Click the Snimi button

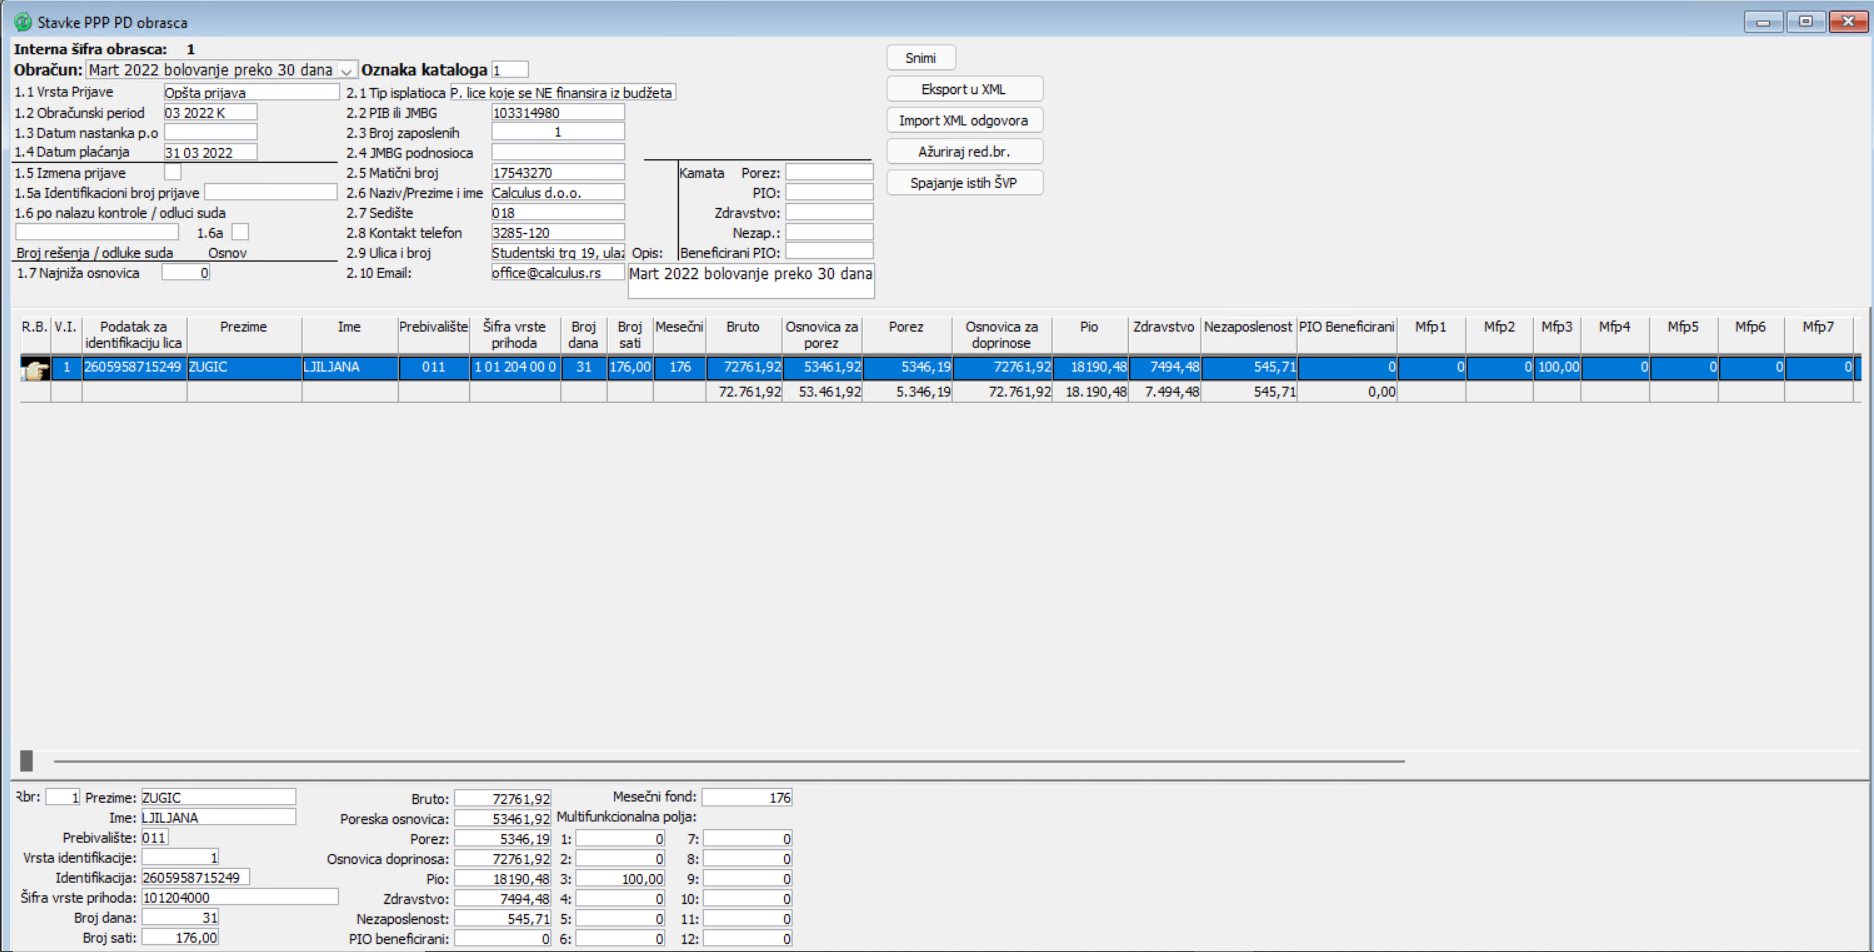click(x=920, y=58)
